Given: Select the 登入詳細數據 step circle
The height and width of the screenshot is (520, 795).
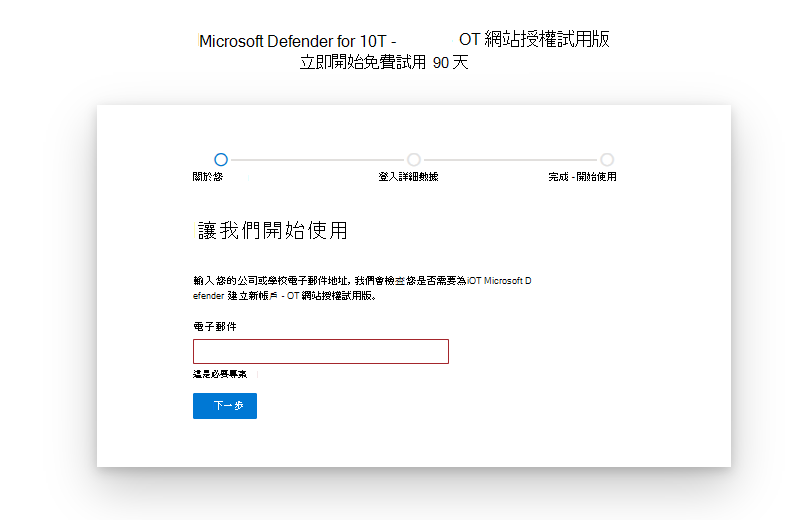Looking at the screenshot, I should click(414, 160).
